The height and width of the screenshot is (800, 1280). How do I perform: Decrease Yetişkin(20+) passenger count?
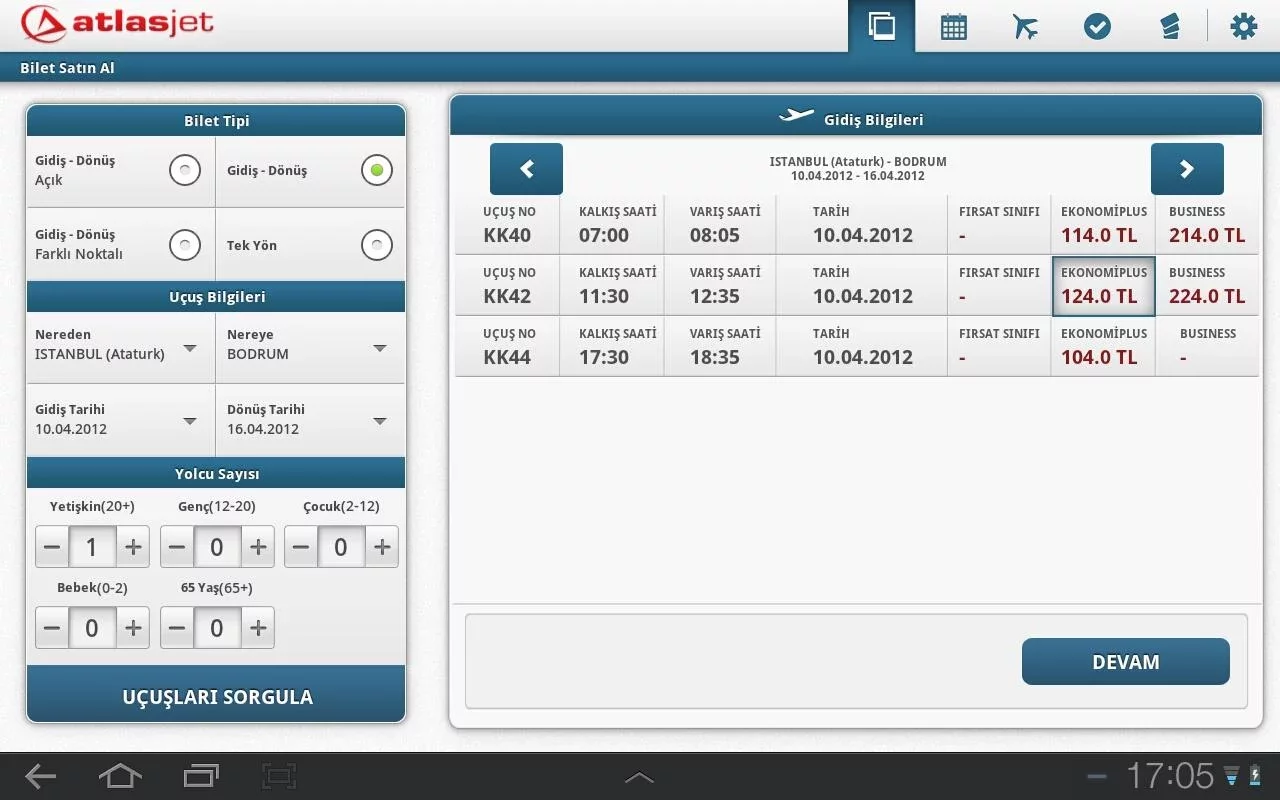point(52,547)
